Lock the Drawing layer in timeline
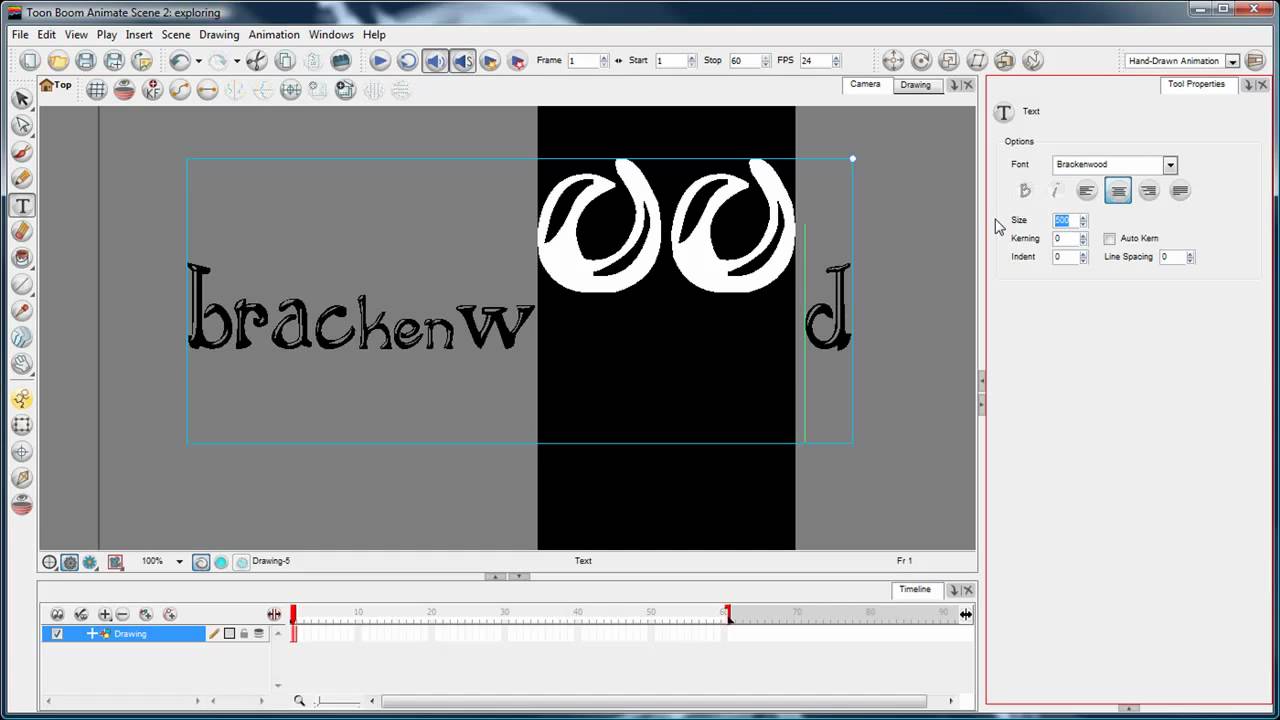The width and height of the screenshot is (1280, 720). [244, 634]
